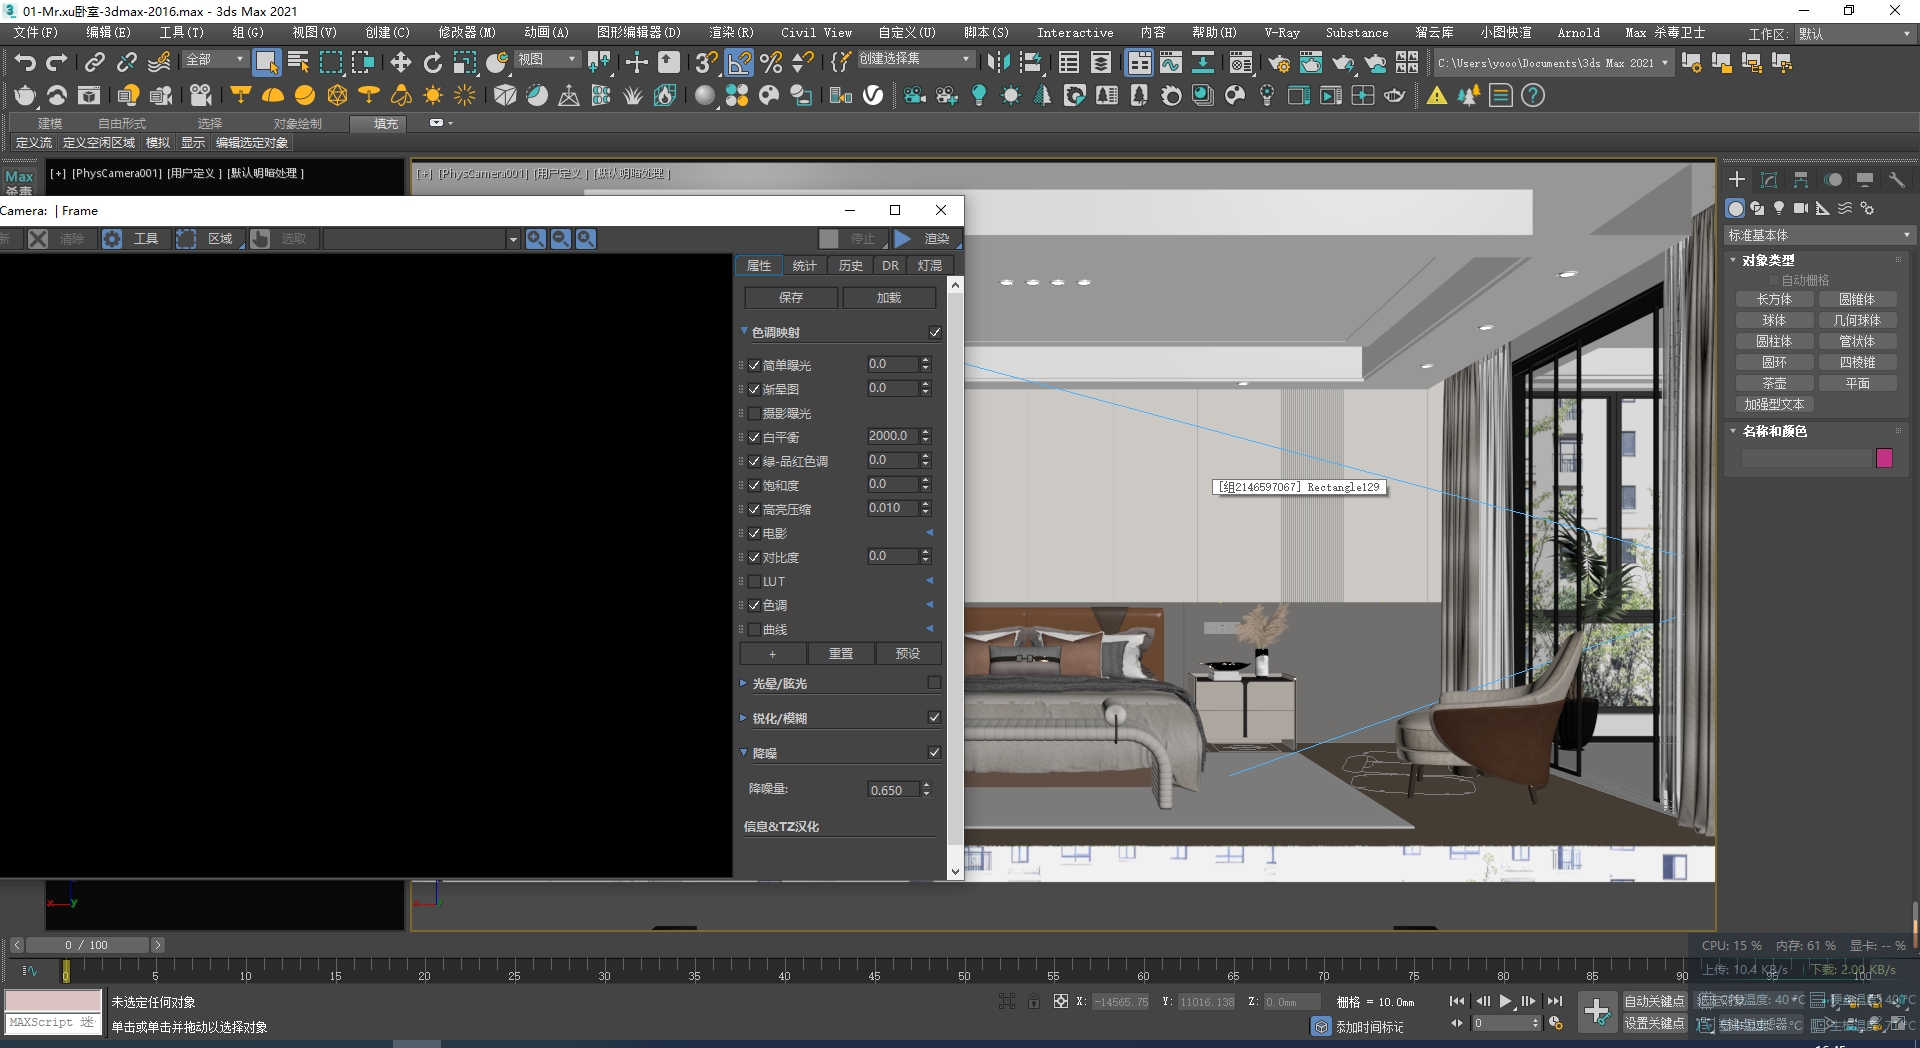Screen dimensions: 1920x1048
Task: Click the large Set Key plus icon
Action: tap(1597, 1011)
